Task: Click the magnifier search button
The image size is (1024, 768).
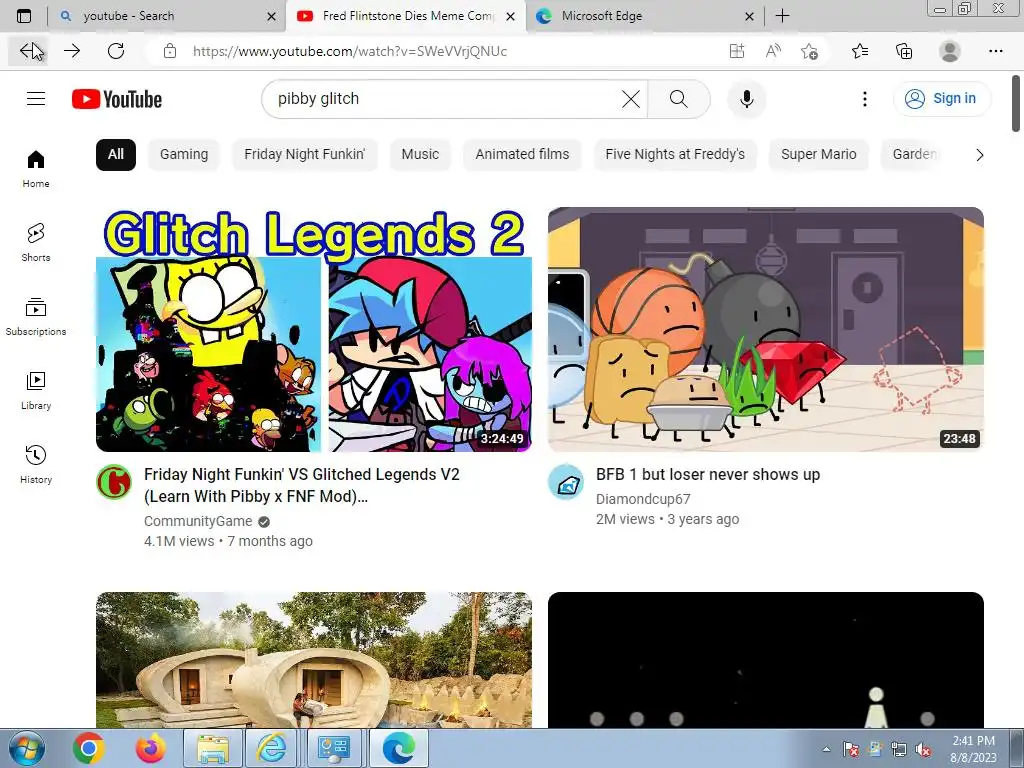Action: [x=679, y=99]
